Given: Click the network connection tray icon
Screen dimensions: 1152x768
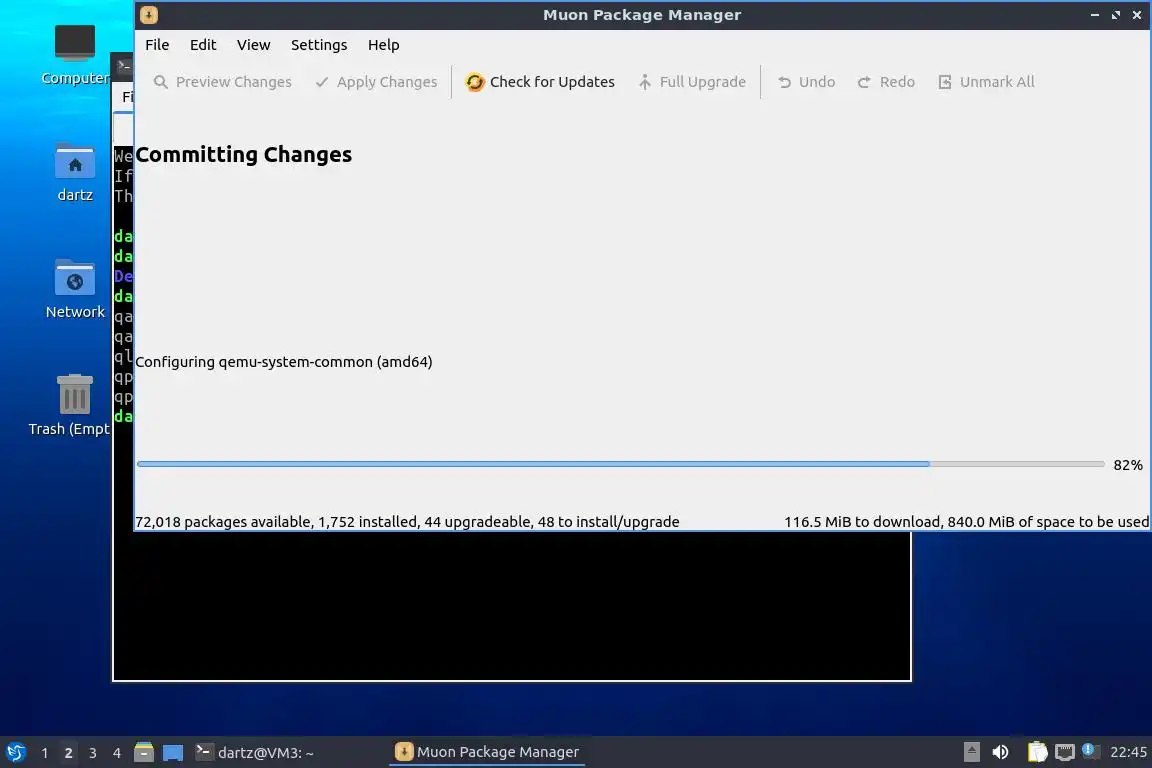Looking at the screenshot, I should [1065, 752].
